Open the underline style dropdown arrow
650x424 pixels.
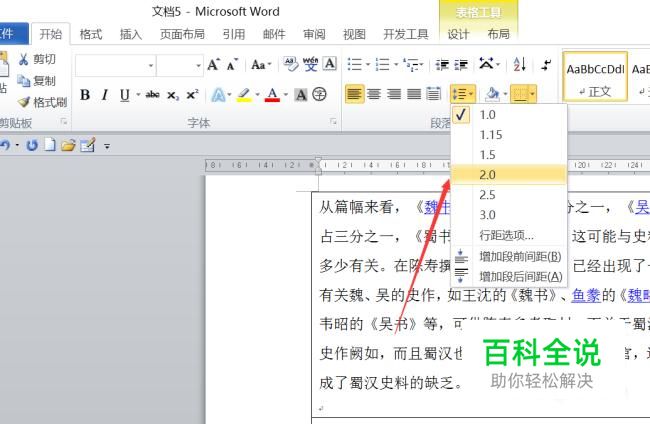tap(138, 95)
